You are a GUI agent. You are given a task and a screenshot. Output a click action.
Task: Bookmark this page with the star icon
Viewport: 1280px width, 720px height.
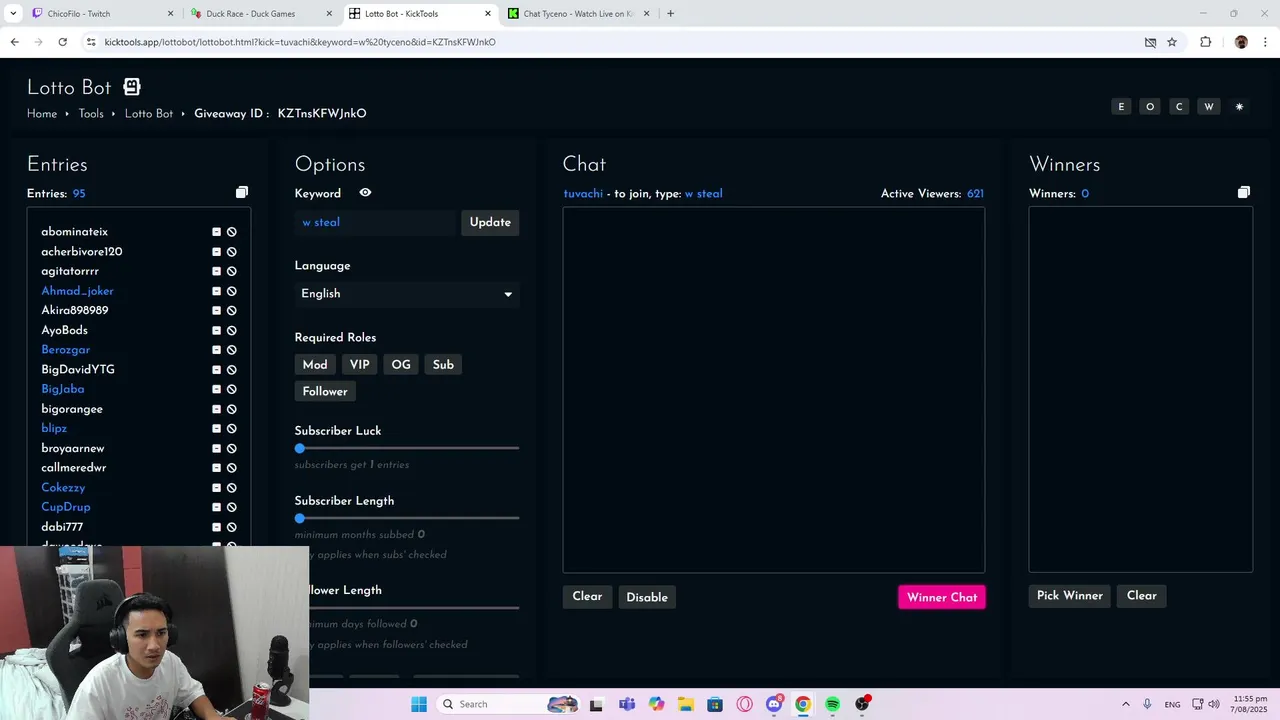pyautogui.click(x=1172, y=42)
